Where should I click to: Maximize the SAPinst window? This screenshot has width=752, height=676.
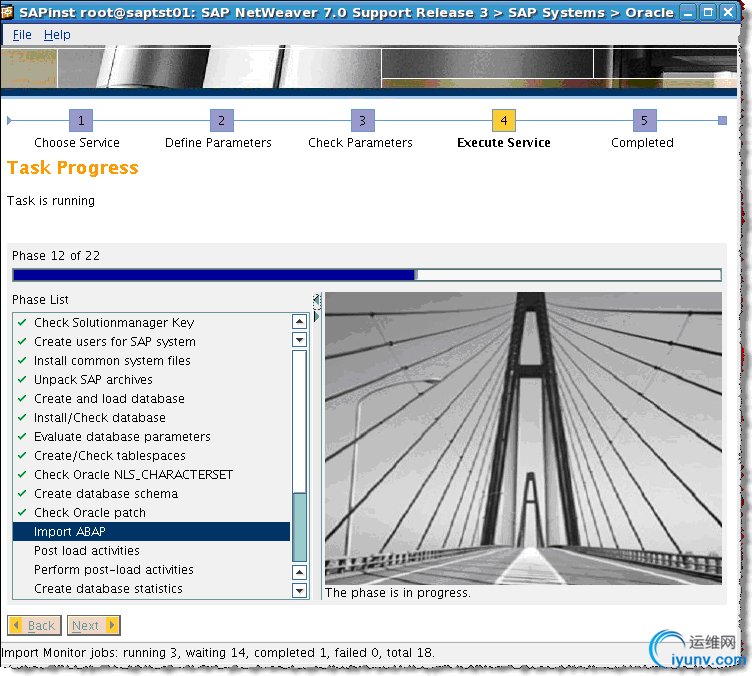point(708,12)
